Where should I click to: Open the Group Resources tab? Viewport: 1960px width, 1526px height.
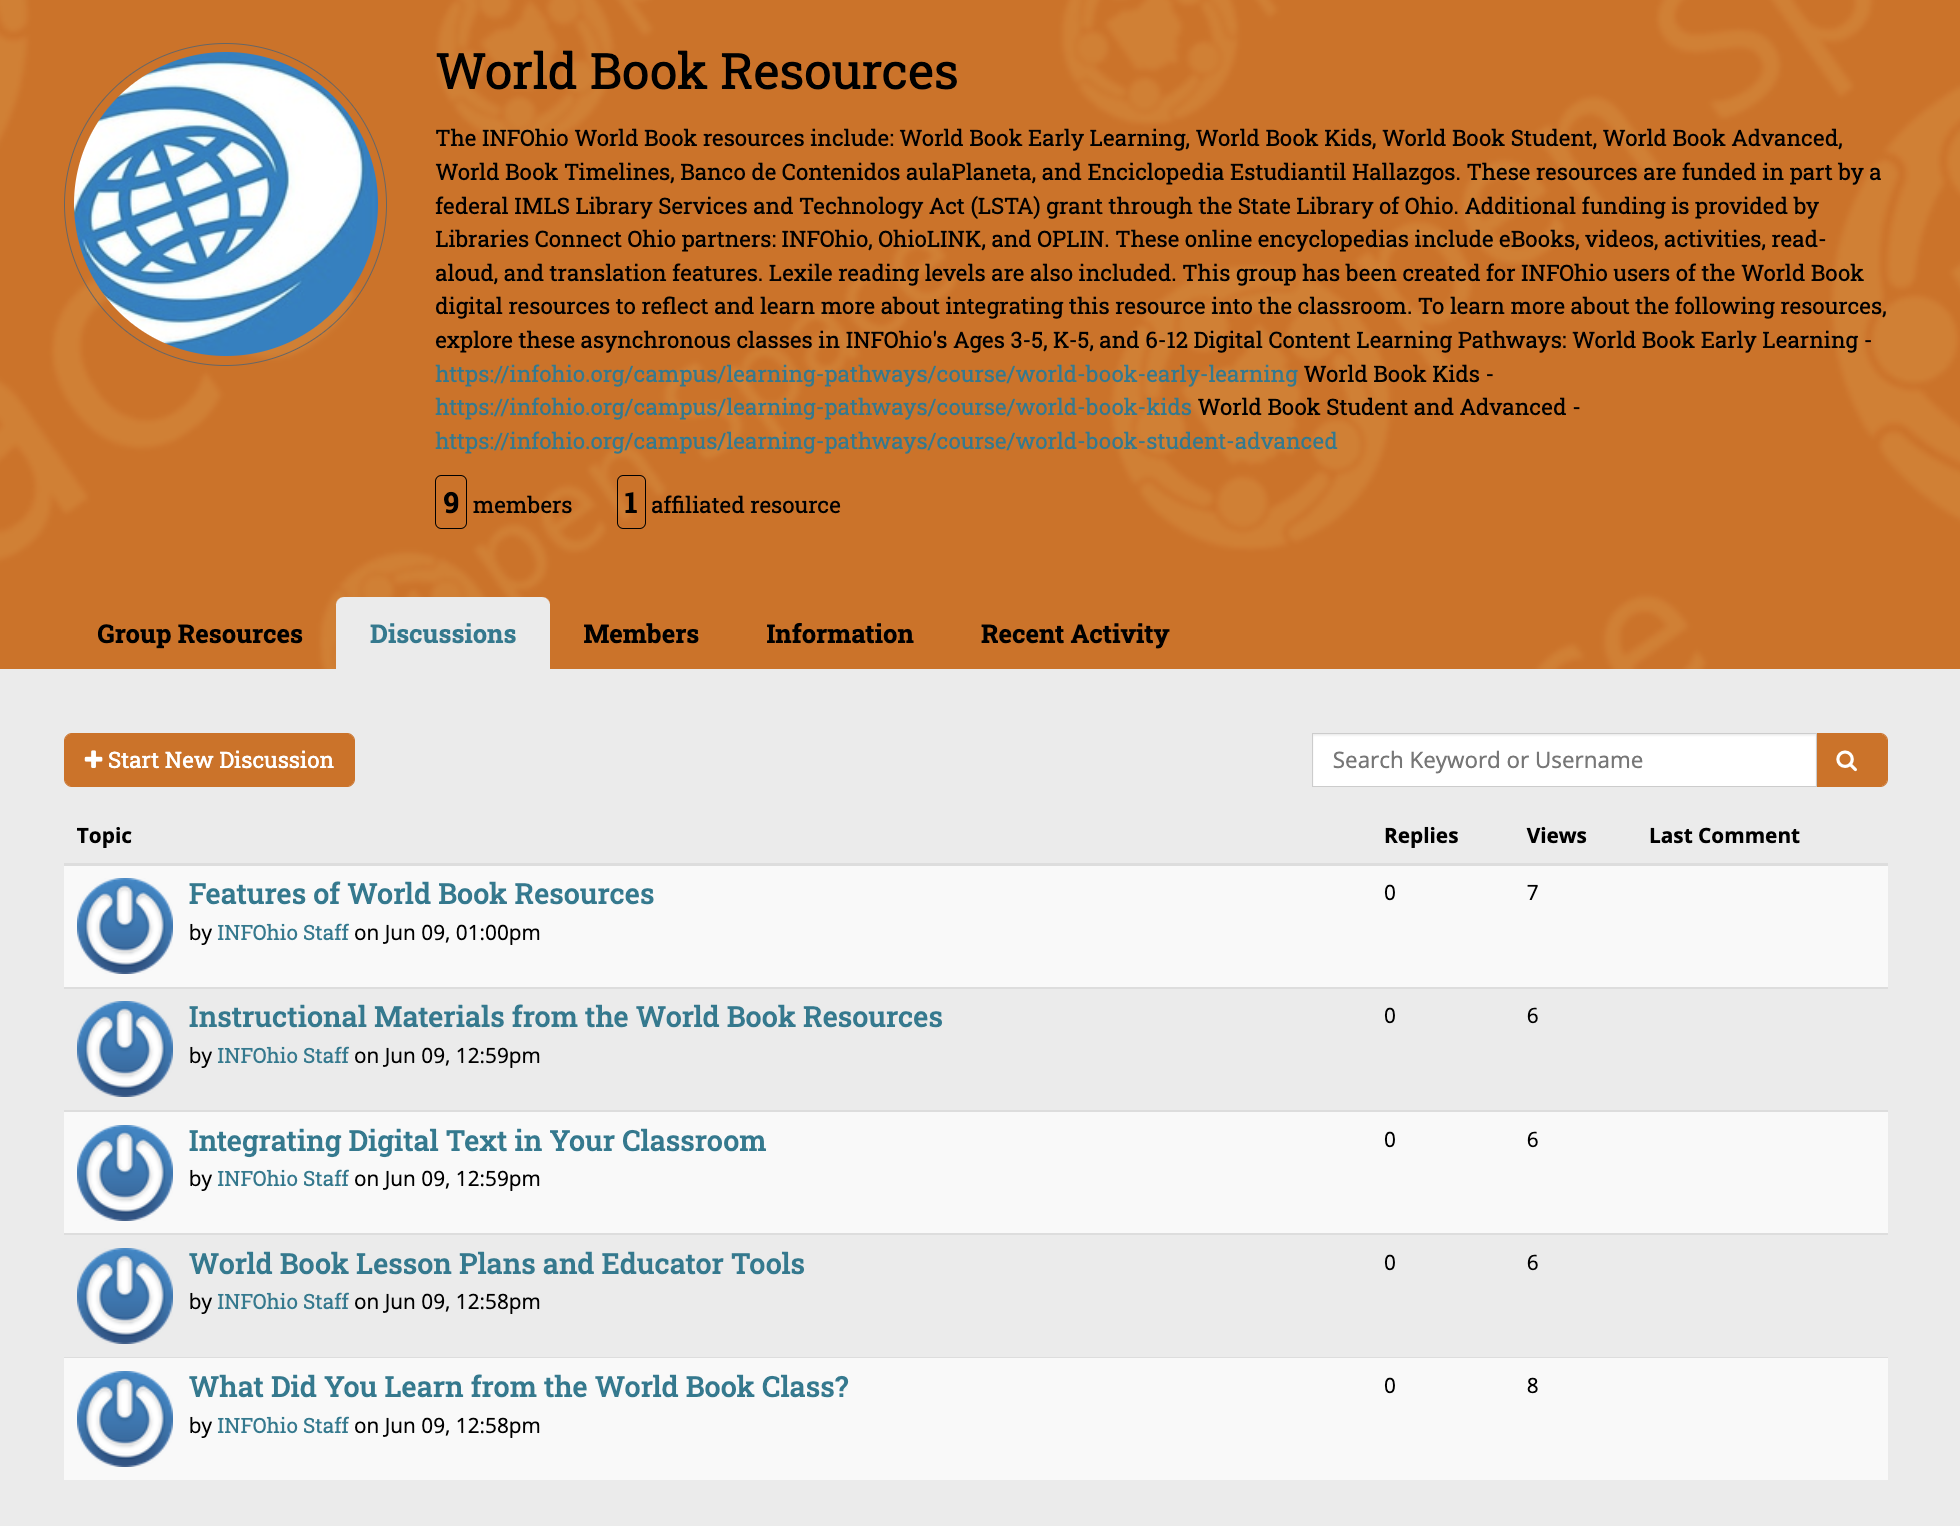click(199, 634)
